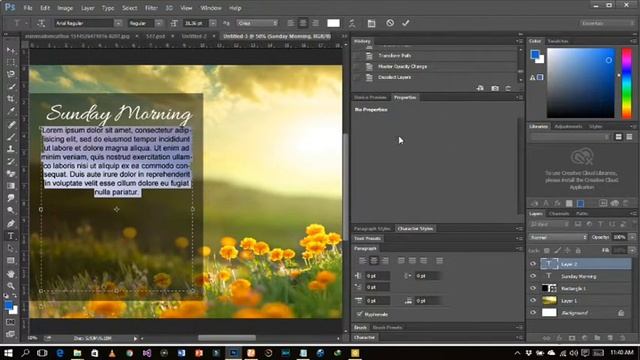Click the rainbow hue slider strip
This screenshot has height=360, width=640.
pos(627,83)
